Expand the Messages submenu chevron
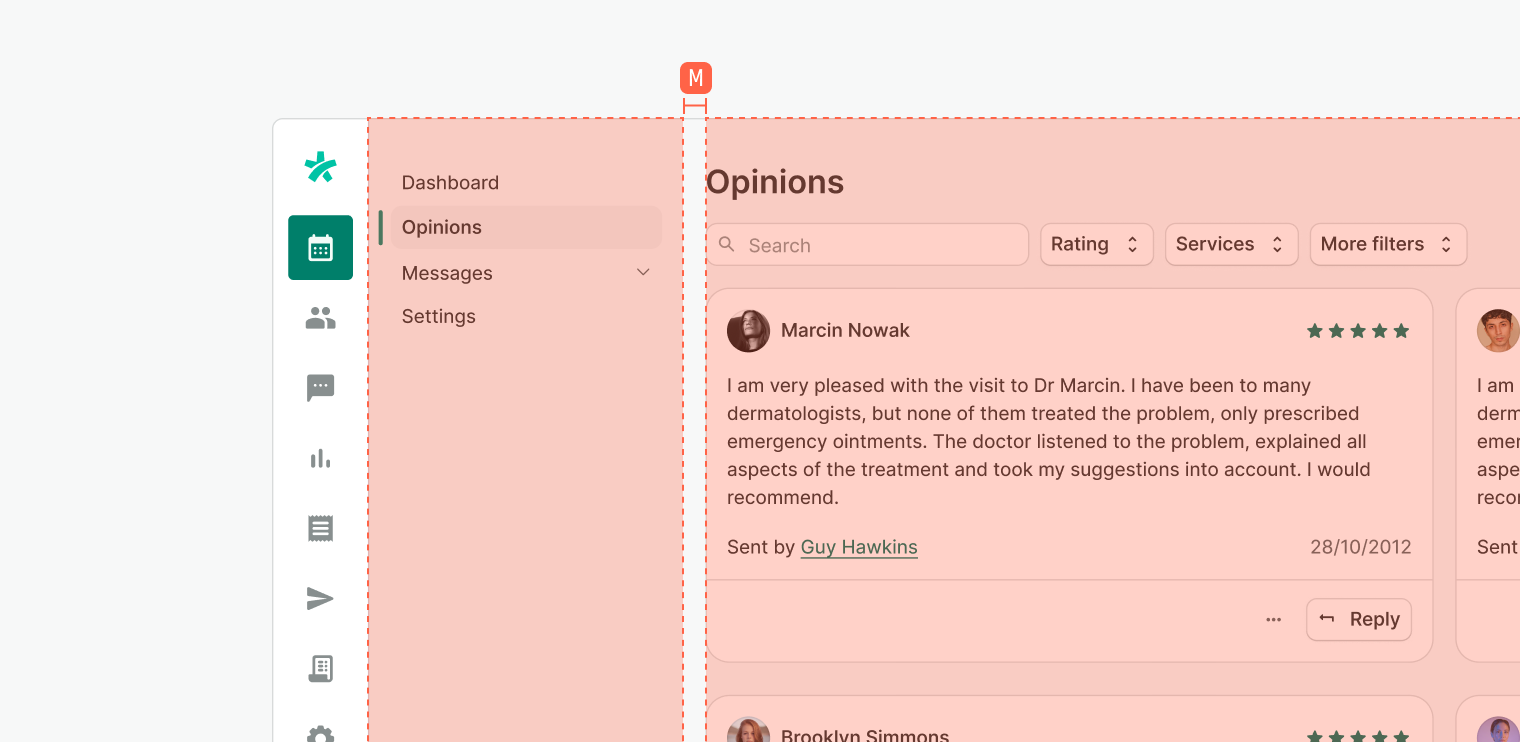 click(643, 272)
